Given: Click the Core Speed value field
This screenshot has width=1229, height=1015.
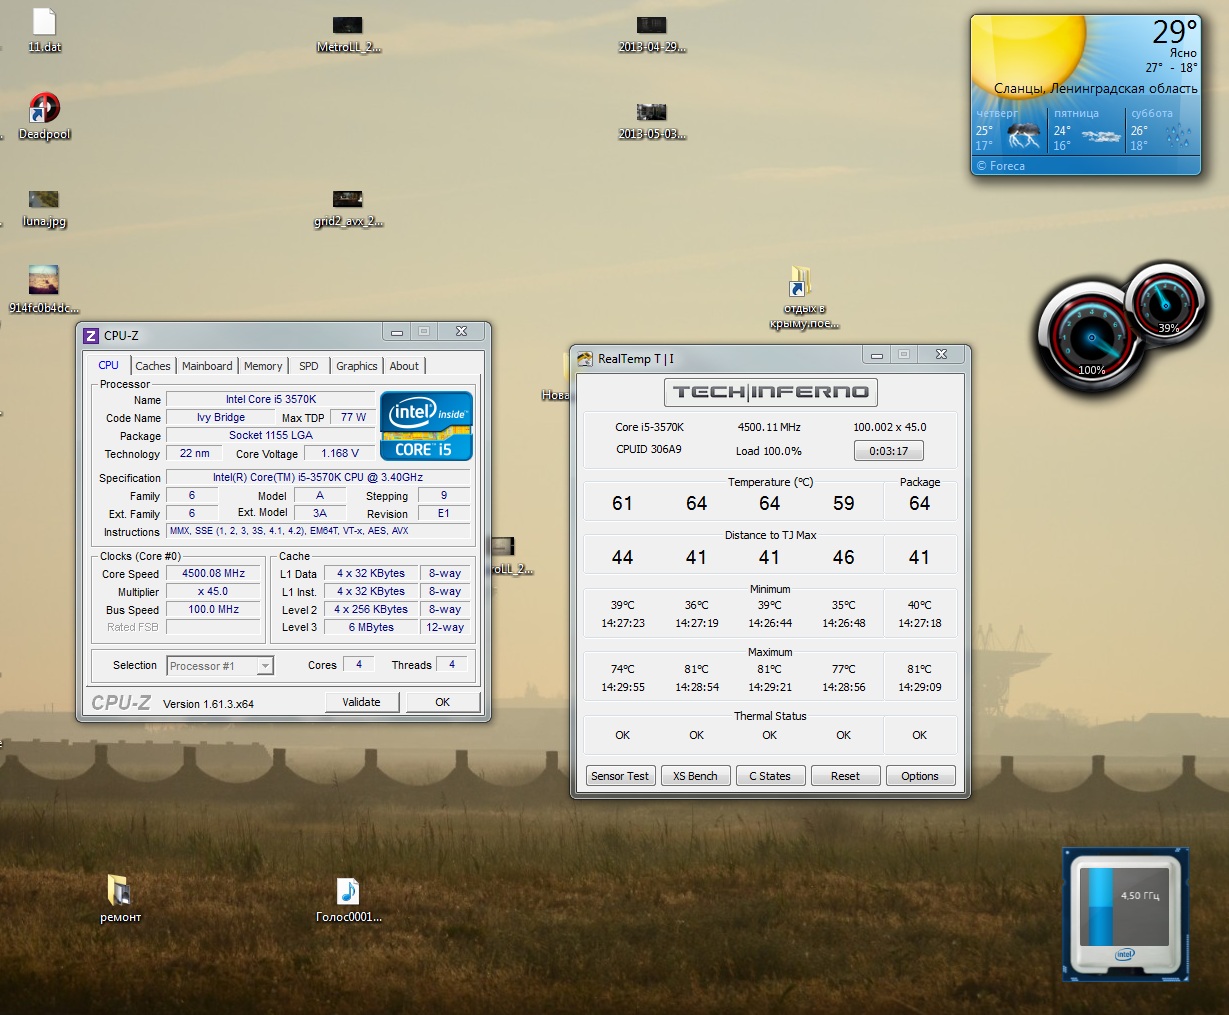Looking at the screenshot, I should (214, 574).
